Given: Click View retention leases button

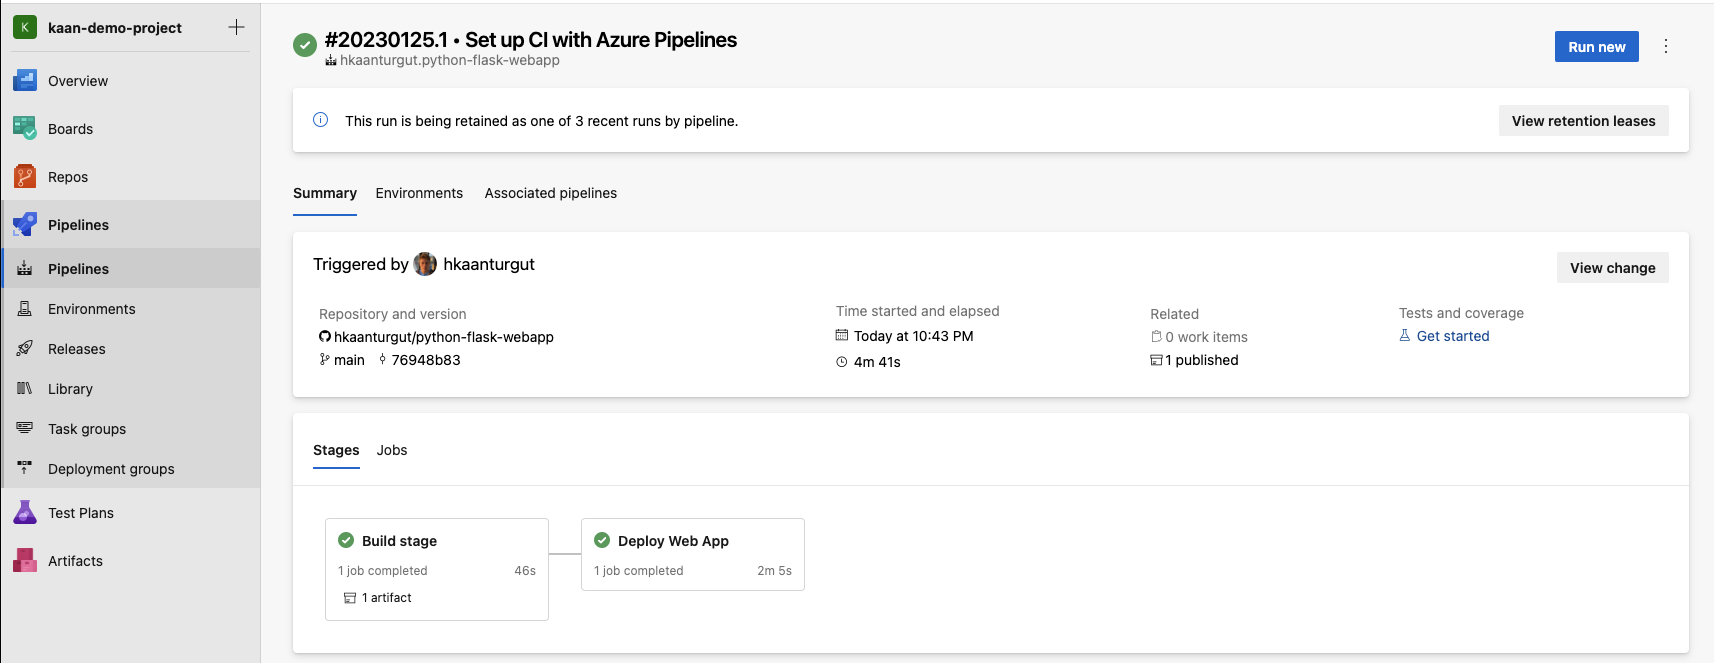Looking at the screenshot, I should coord(1583,121).
